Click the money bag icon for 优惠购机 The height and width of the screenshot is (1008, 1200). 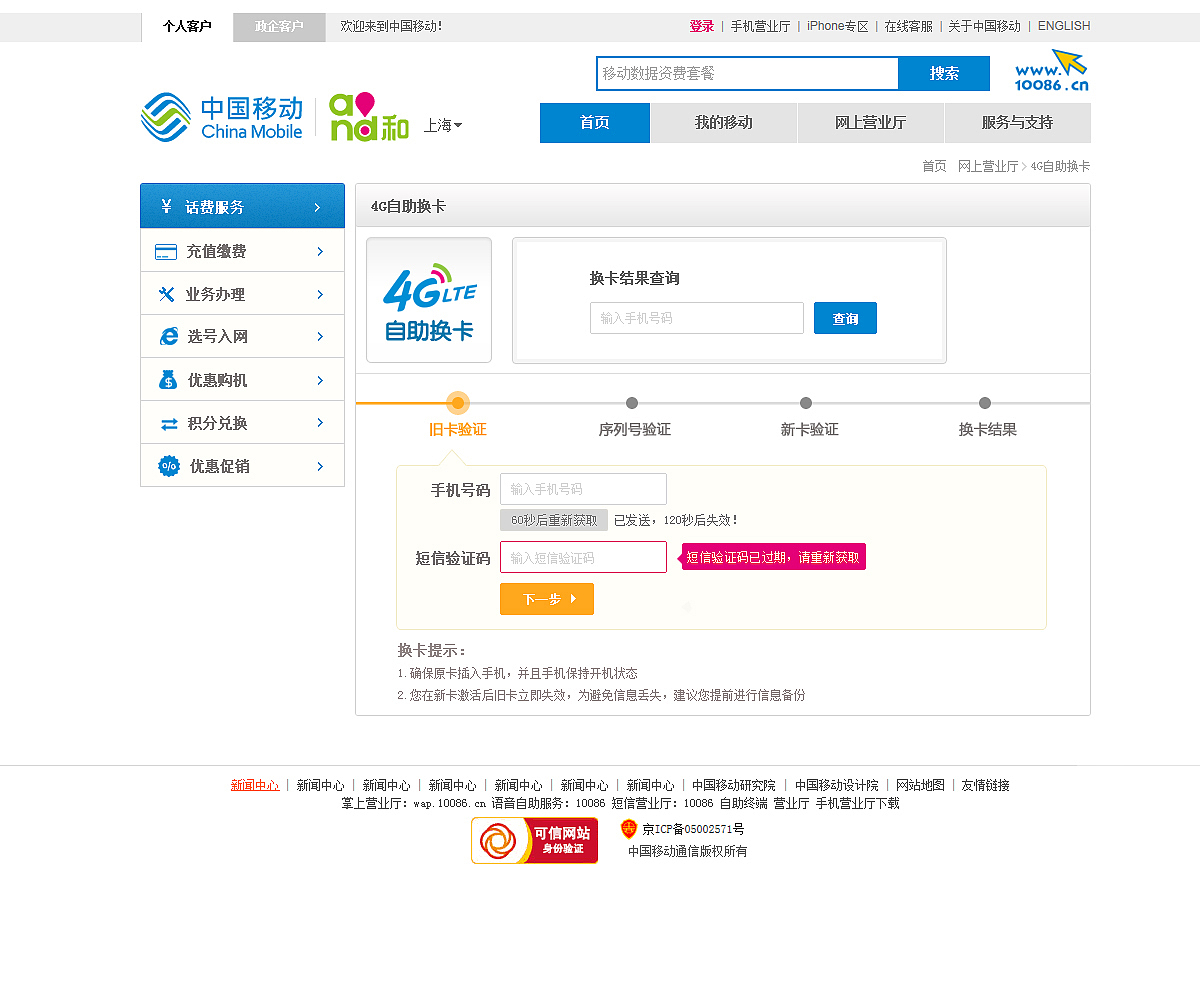pyautogui.click(x=168, y=380)
